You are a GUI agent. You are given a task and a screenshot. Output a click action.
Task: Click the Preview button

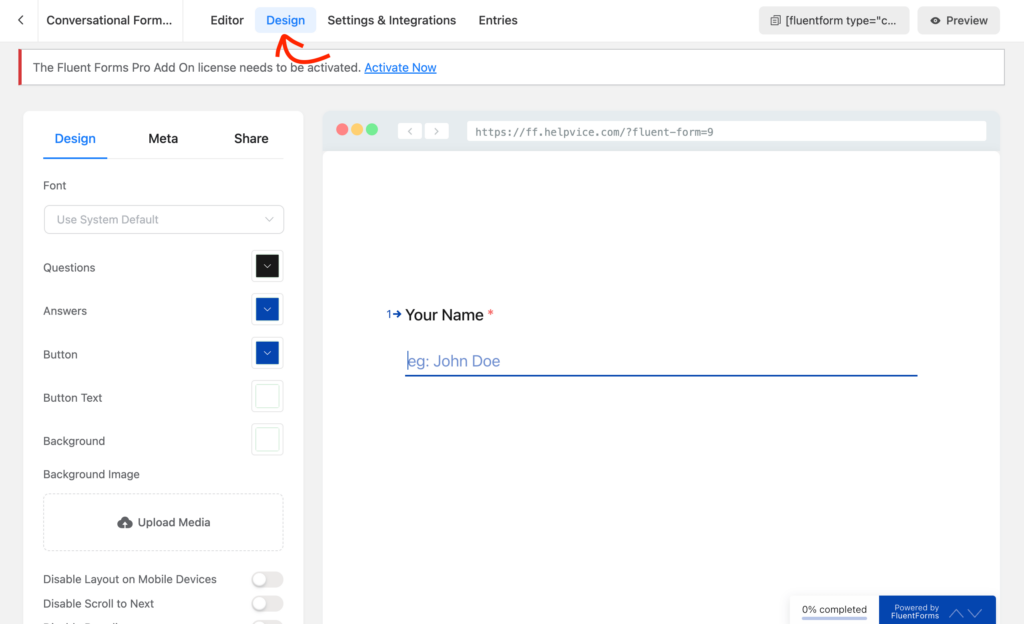click(958, 20)
